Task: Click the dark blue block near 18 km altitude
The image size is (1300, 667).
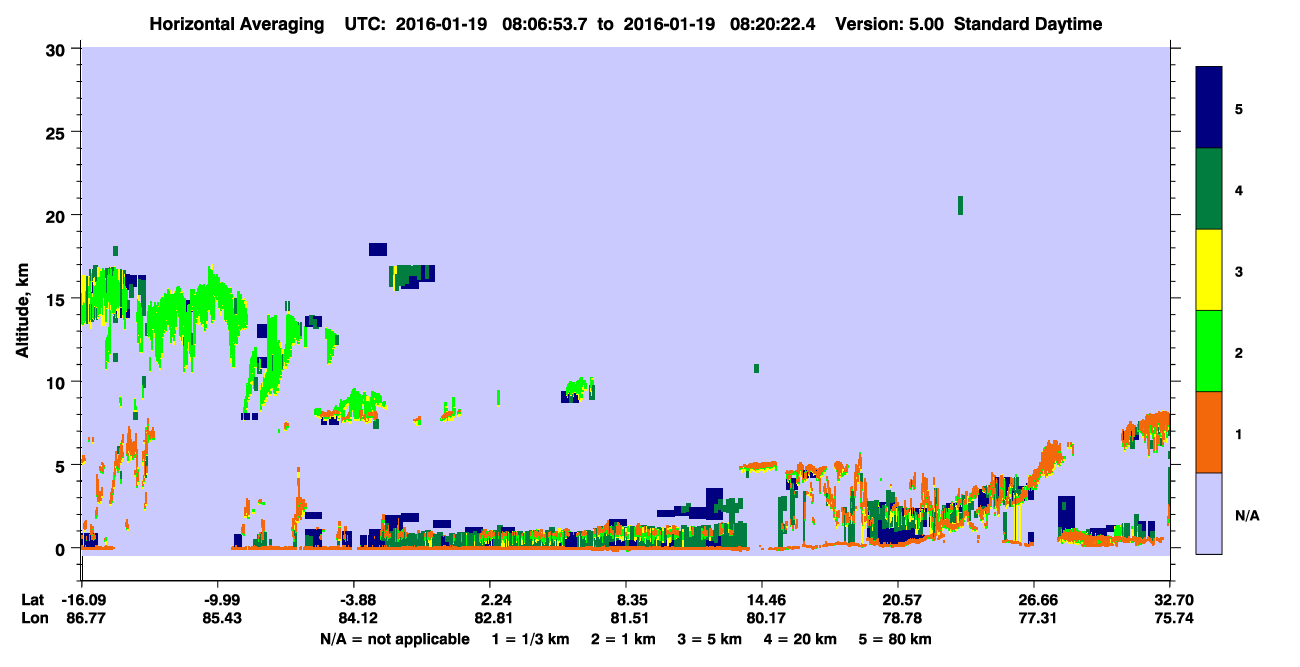Action: 378,249
